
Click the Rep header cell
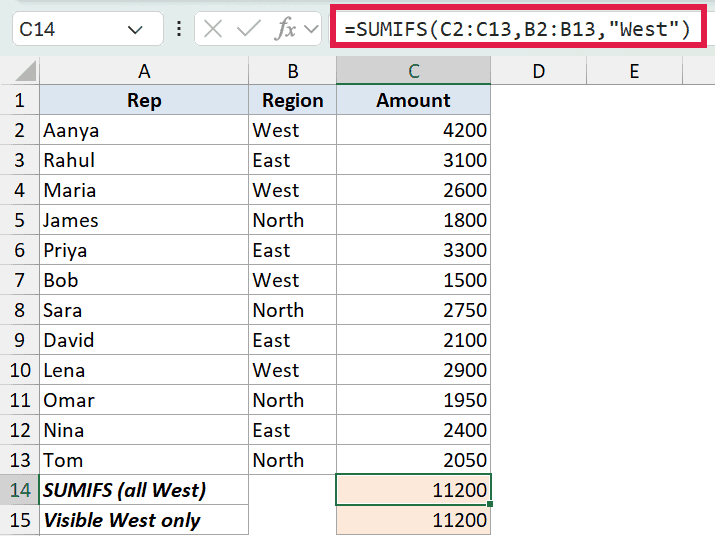144,100
